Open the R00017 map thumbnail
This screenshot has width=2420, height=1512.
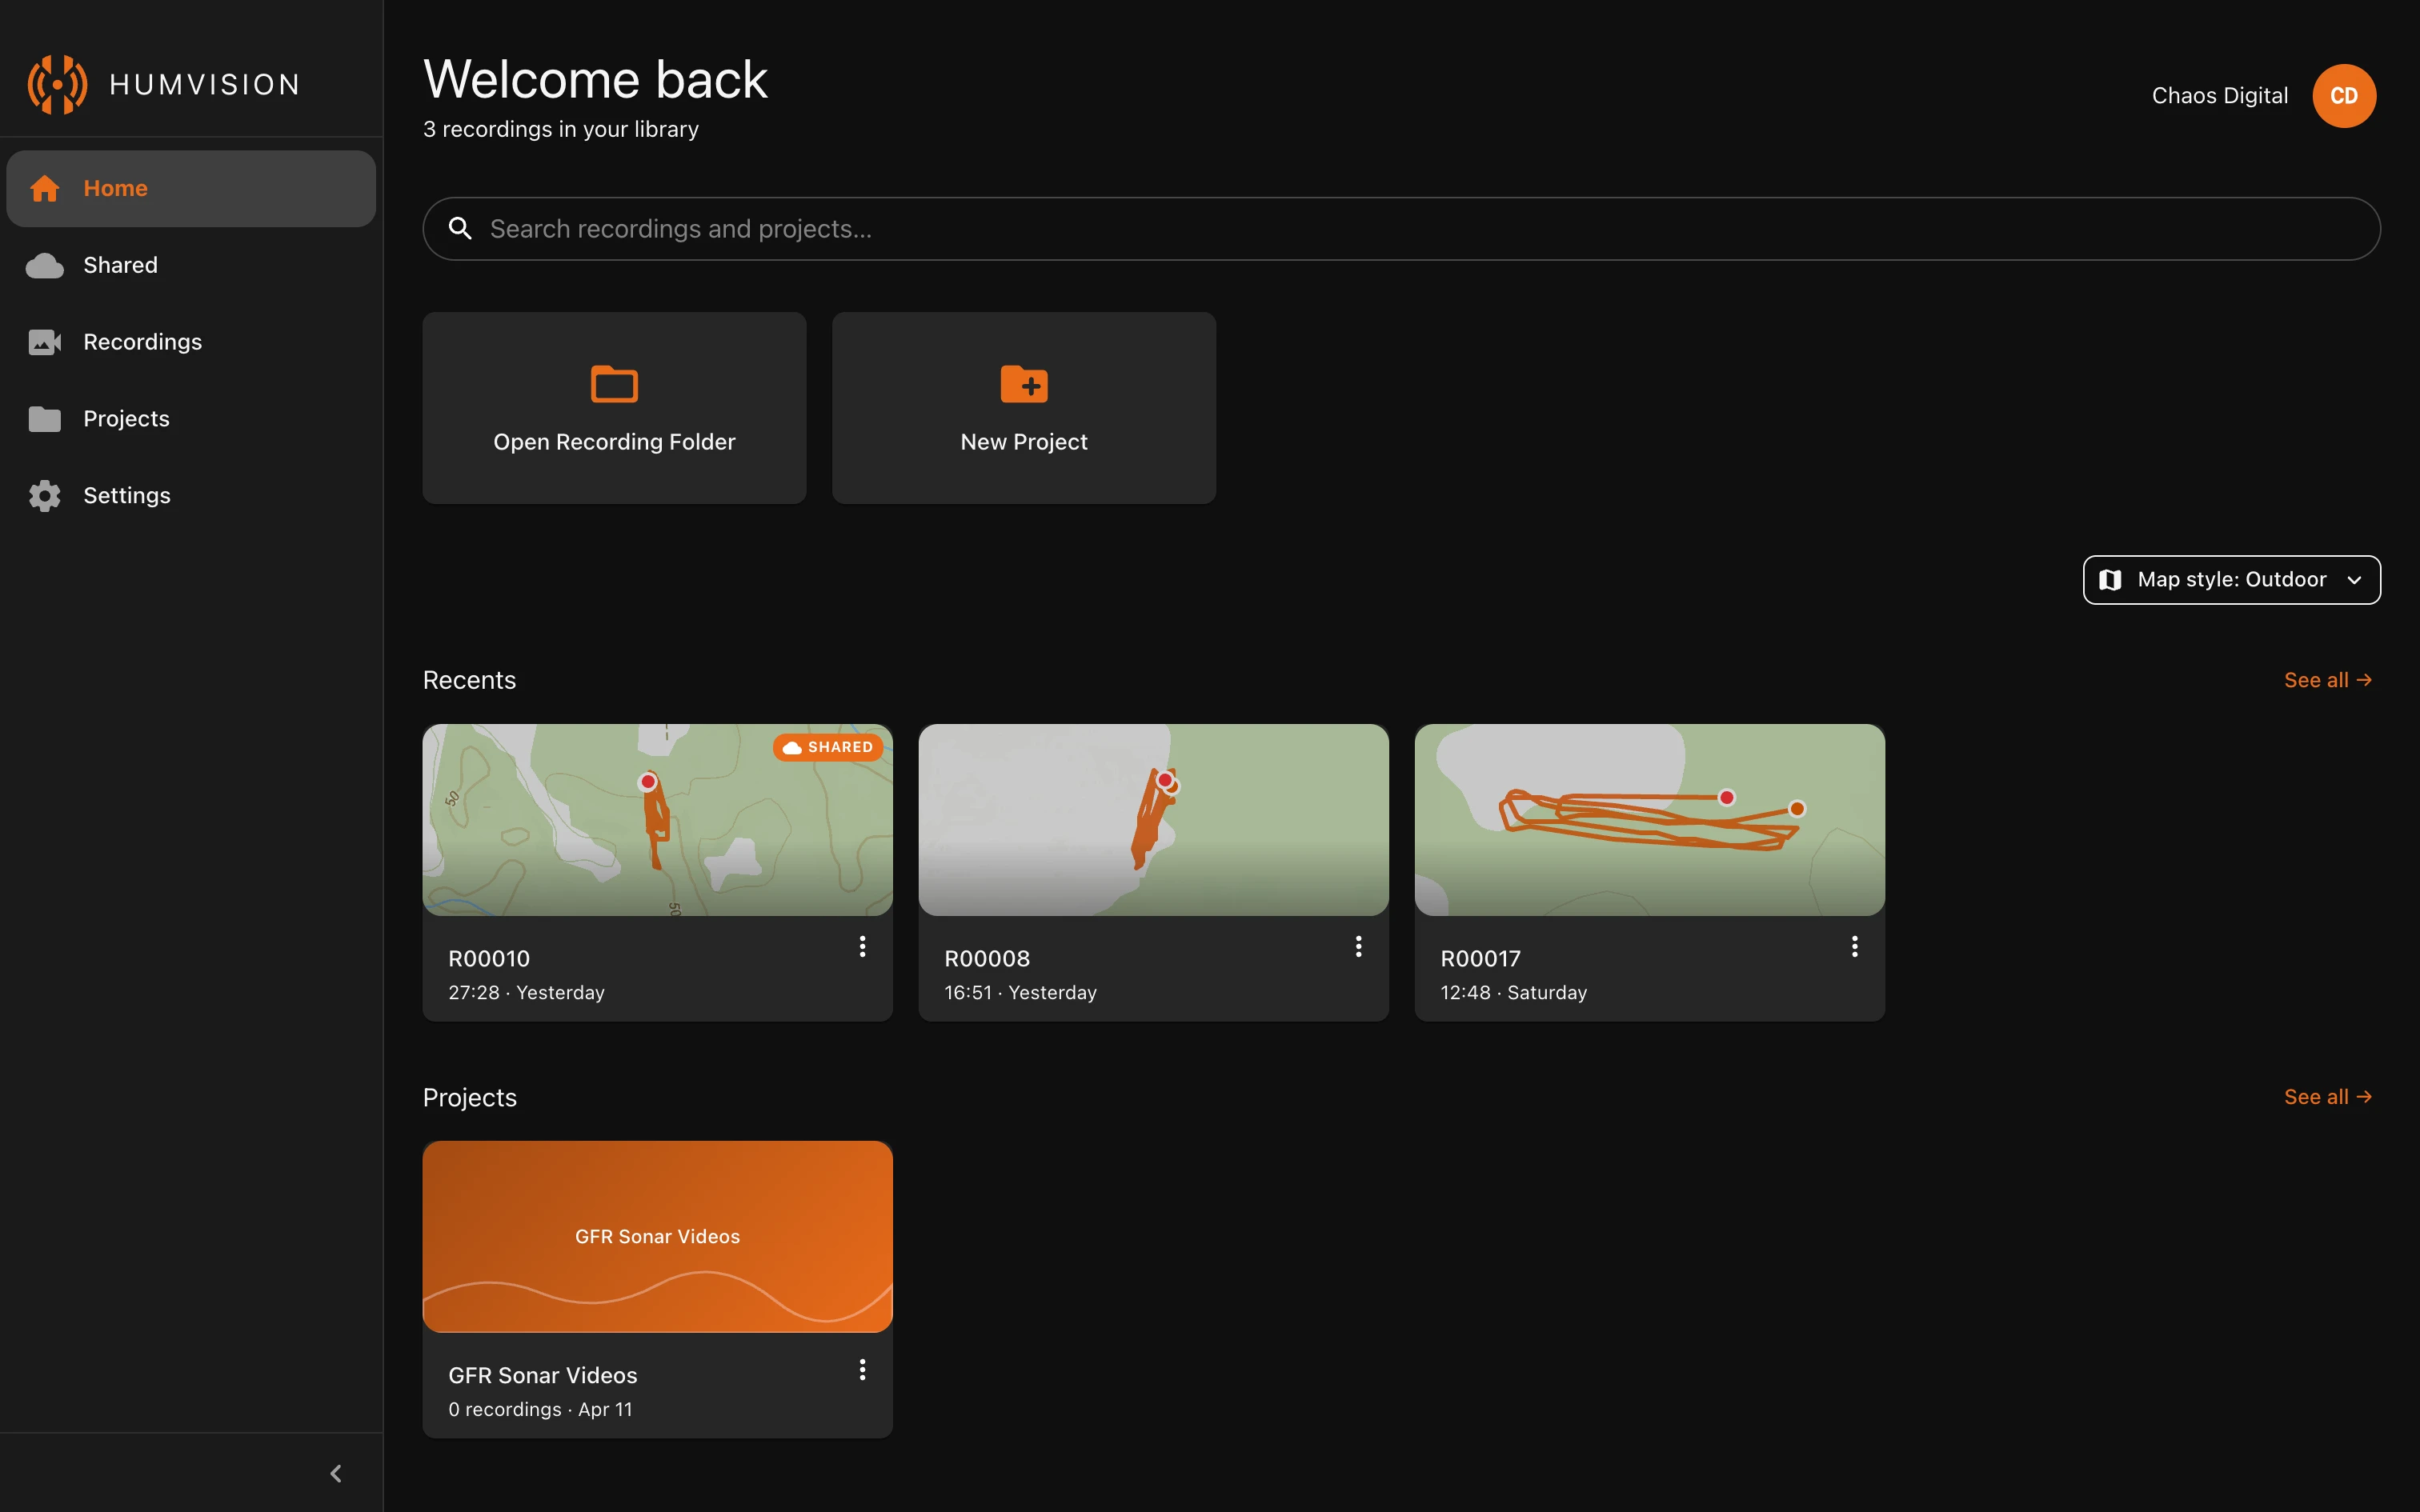pos(1650,820)
